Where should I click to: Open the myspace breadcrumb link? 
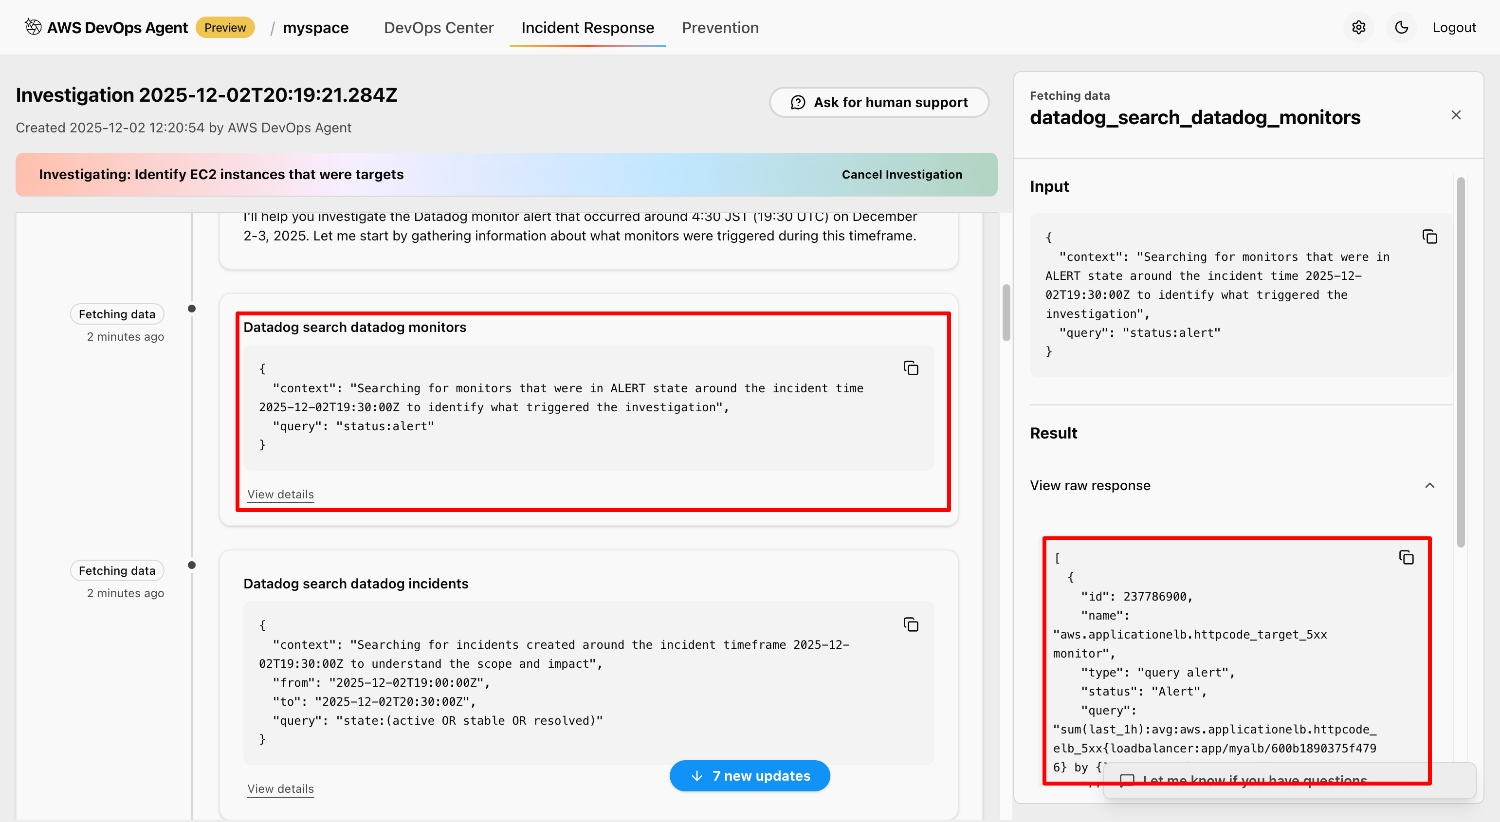click(316, 28)
